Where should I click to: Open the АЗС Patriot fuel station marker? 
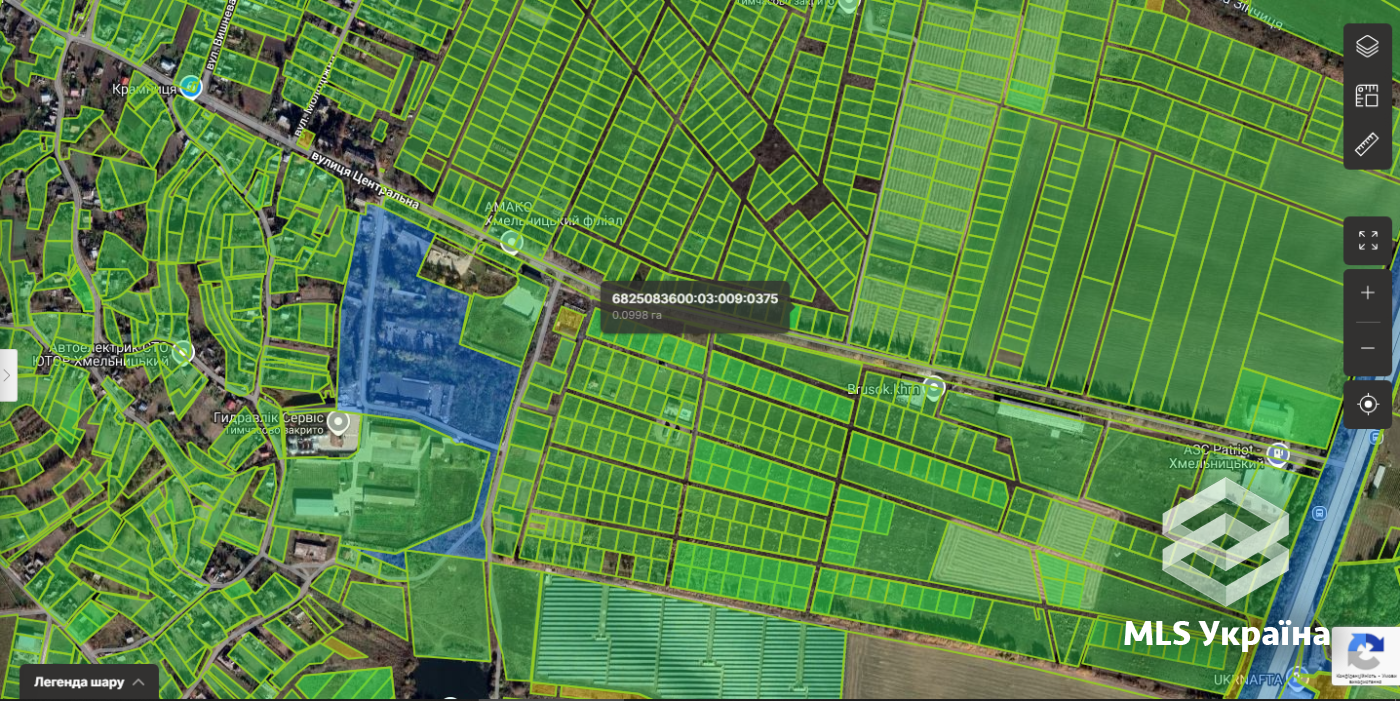pyautogui.click(x=1278, y=454)
